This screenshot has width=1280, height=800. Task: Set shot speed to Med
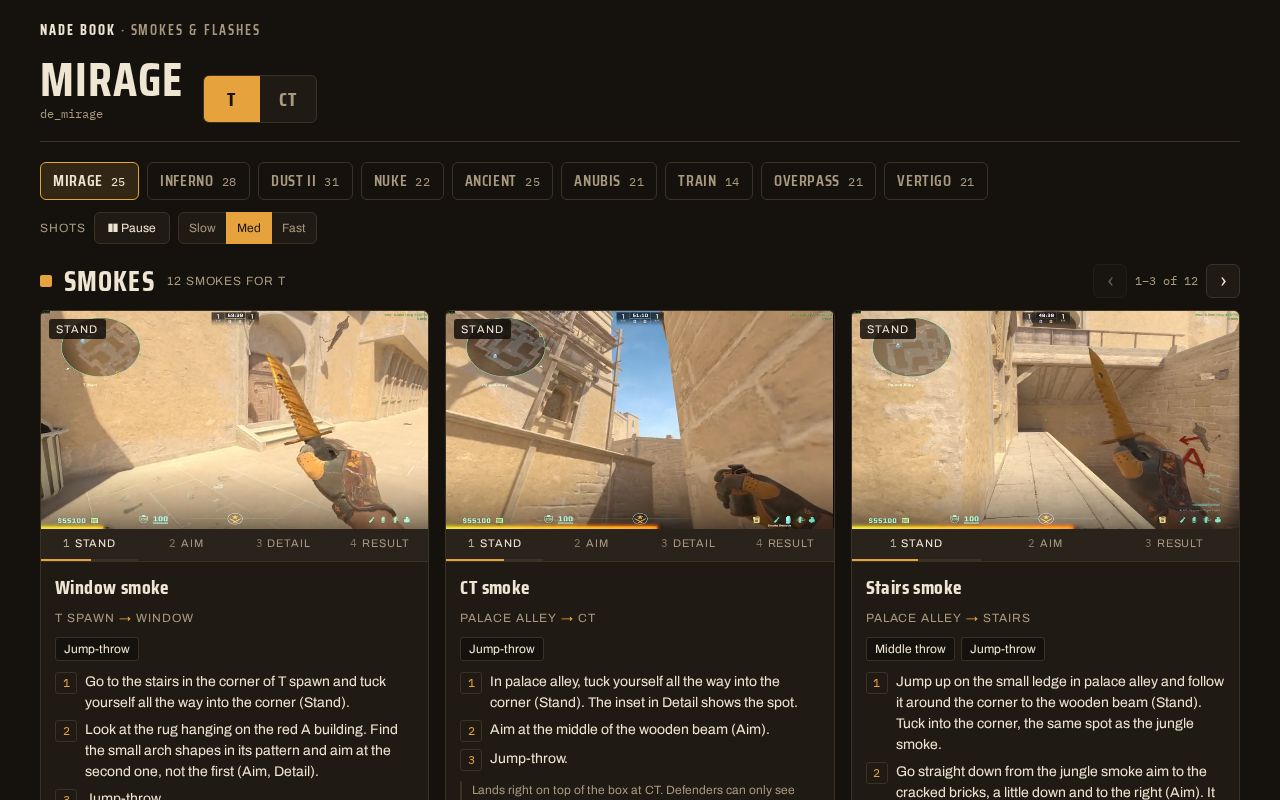click(x=249, y=228)
